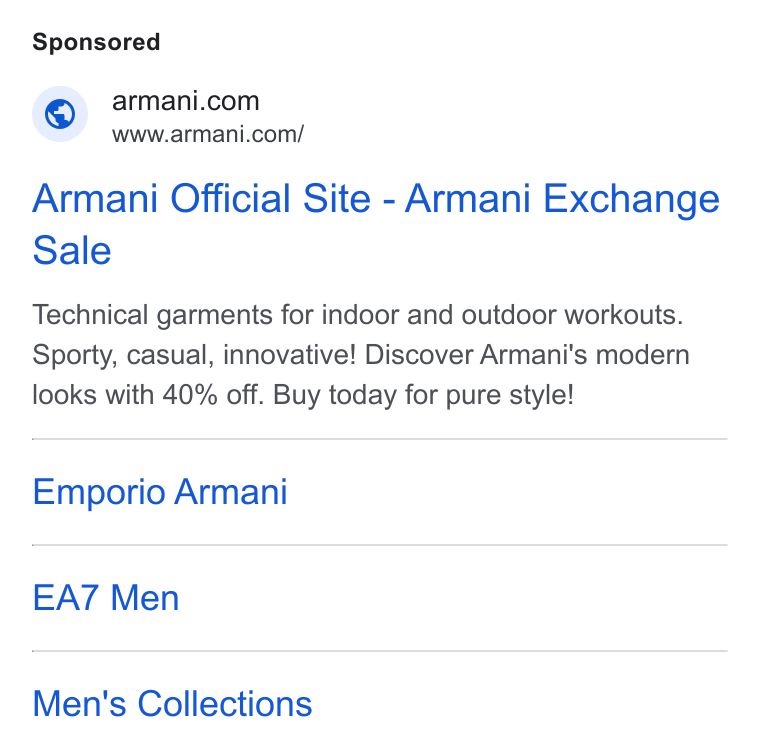Screen dimensions: 760x756
Task: Click the word 'Collections' in the last sitelink
Action: [225, 704]
